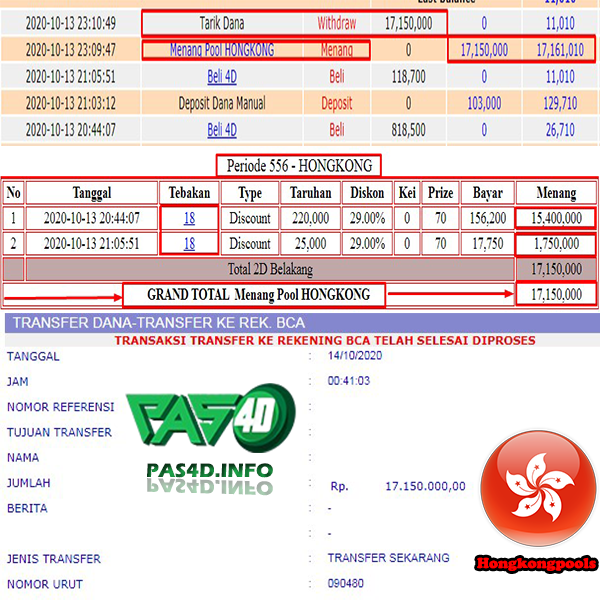Select the PAS4D.INFO text
The image size is (600, 600).
[209, 471]
